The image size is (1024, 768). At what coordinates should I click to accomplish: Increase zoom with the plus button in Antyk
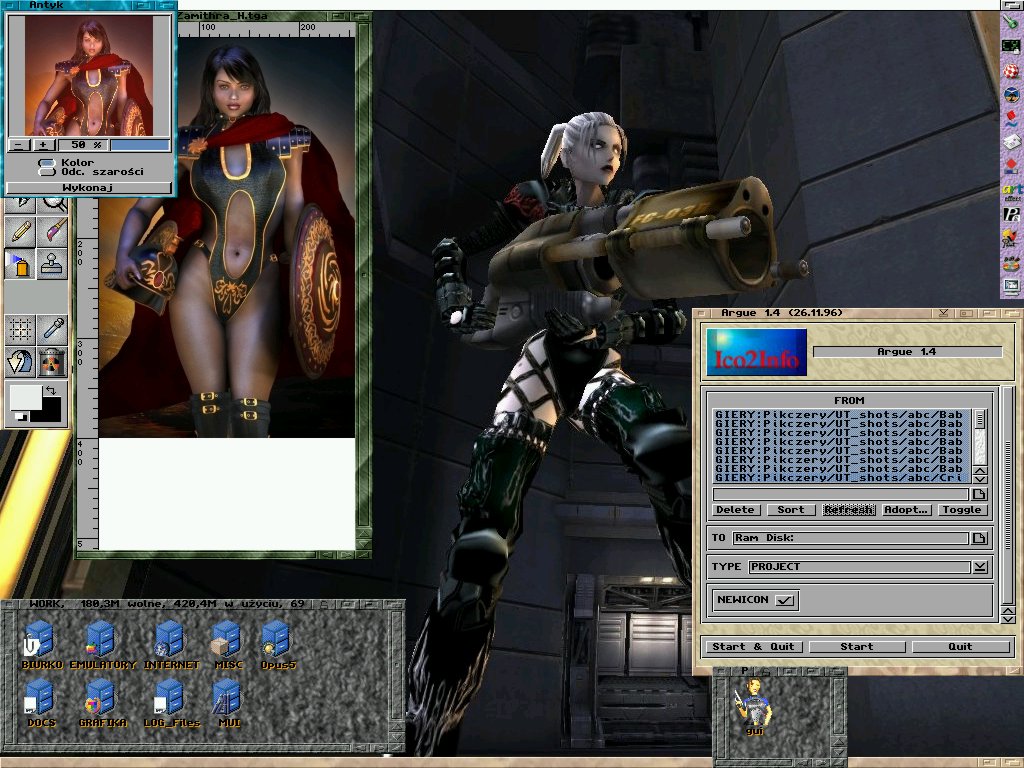pyautogui.click(x=43, y=145)
